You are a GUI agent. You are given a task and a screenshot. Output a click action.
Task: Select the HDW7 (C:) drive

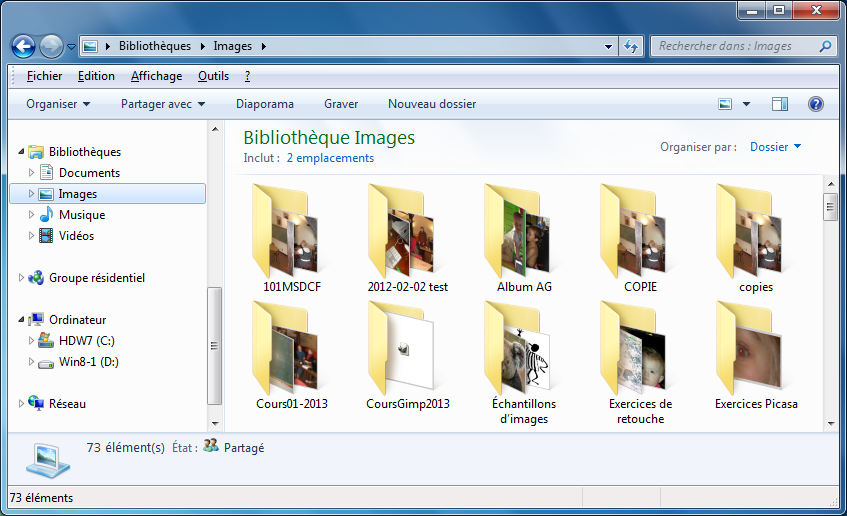[x=86, y=341]
